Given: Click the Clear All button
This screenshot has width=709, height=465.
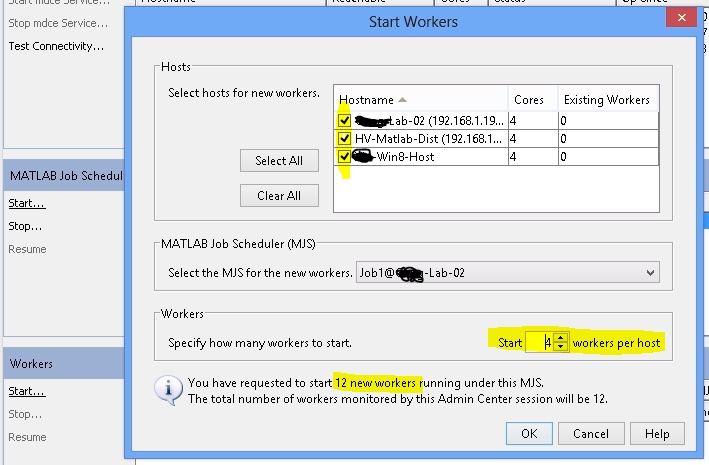Looking at the screenshot, I should [279, 195].
